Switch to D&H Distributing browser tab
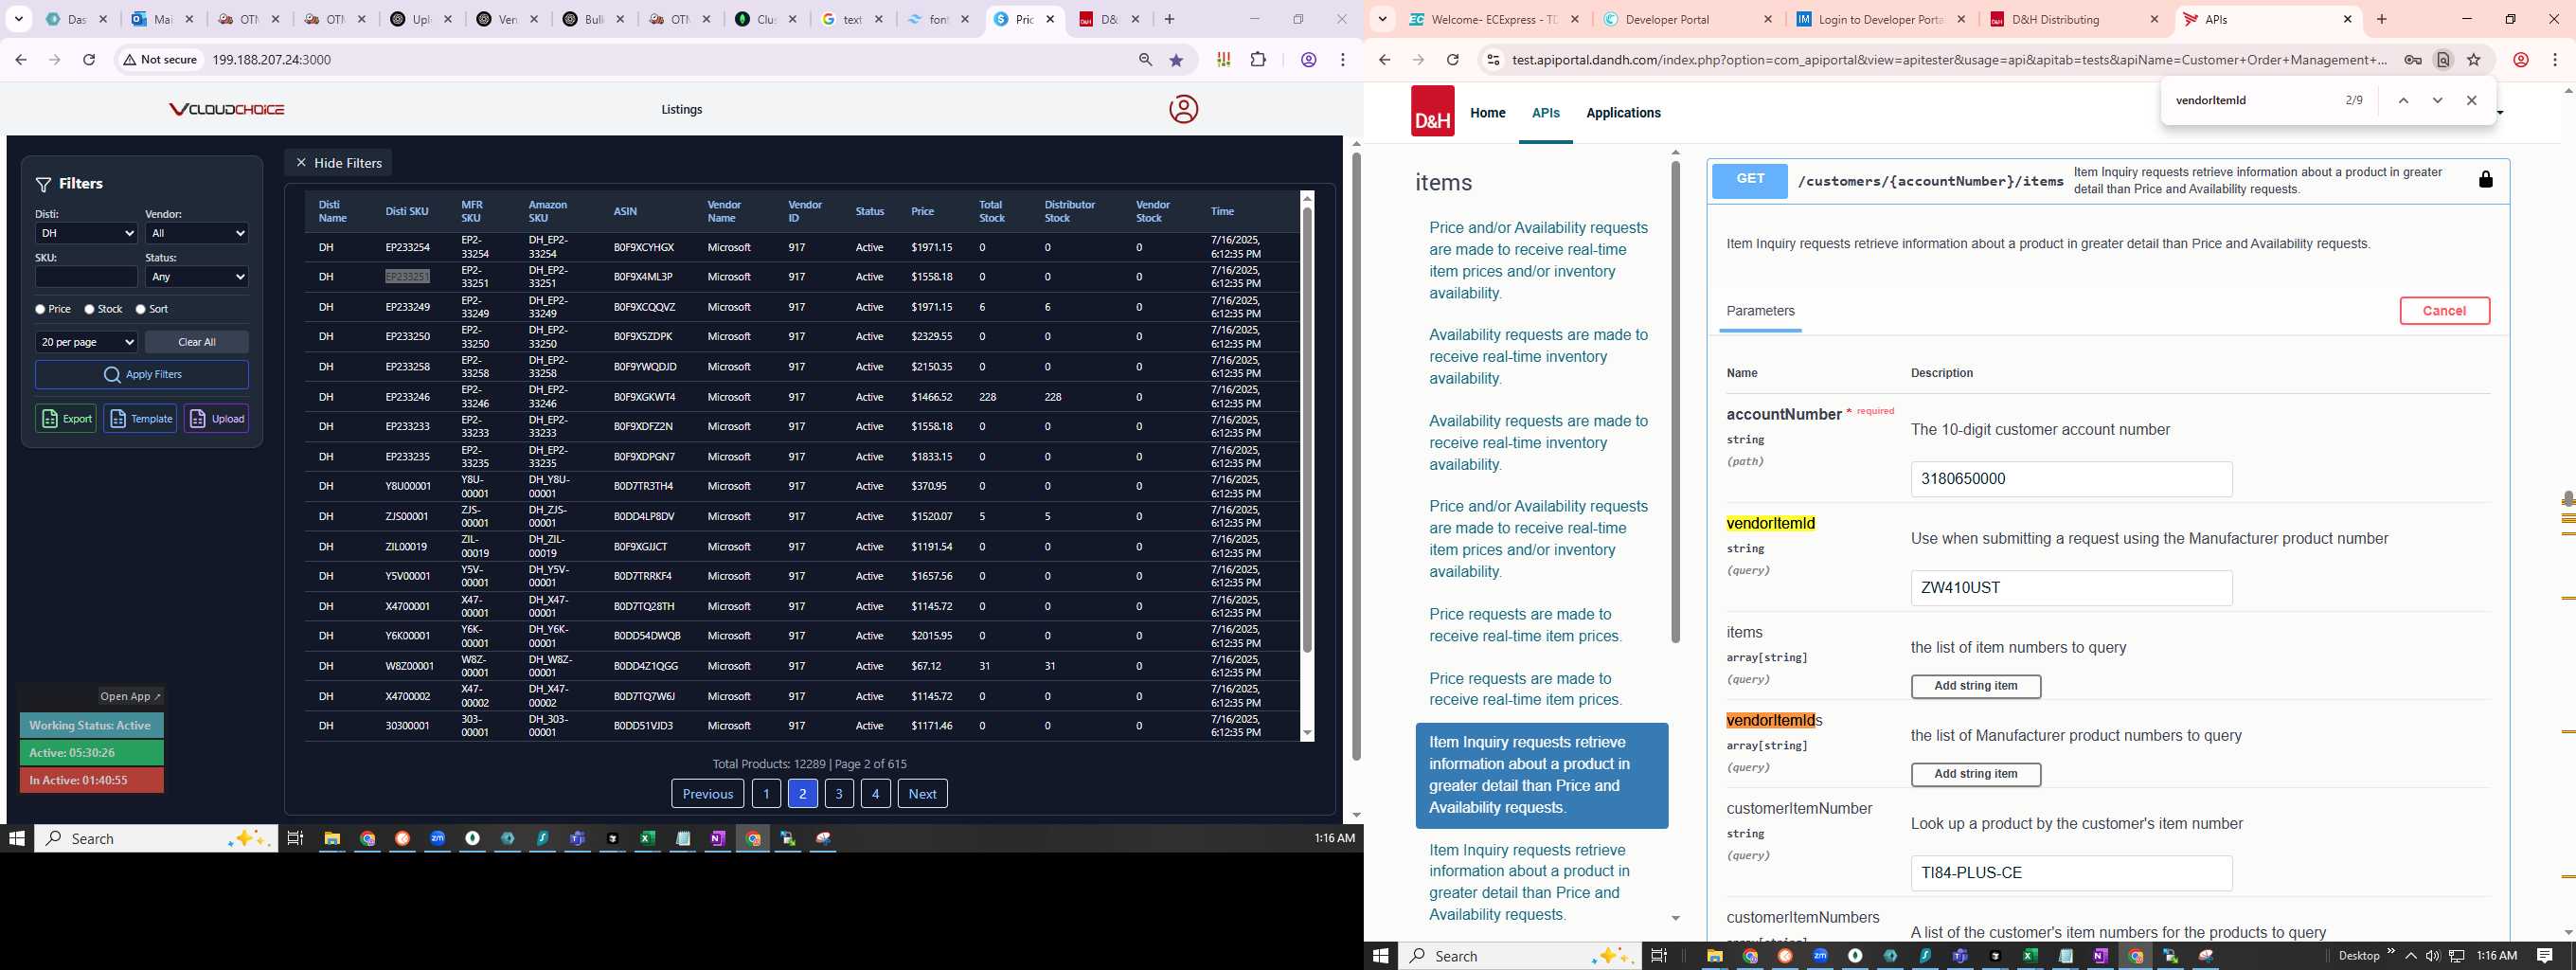 [2075, 19]
